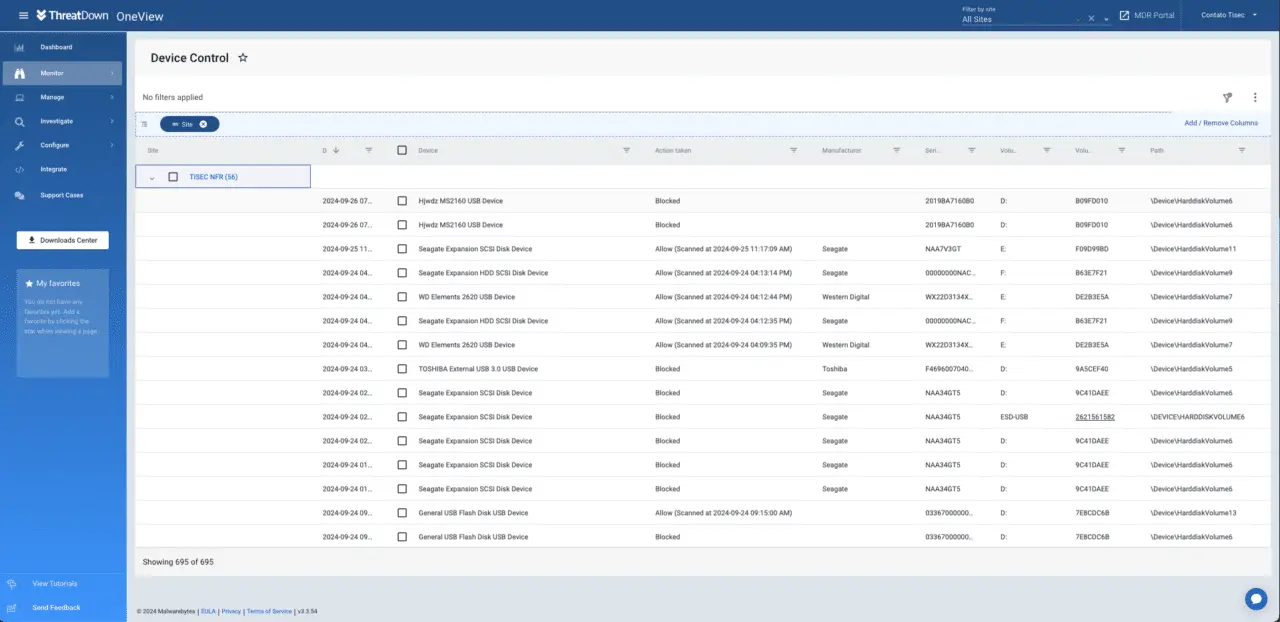Remove the Site filter chip with the X
This screenshot has width=1280, height=622.
(203, 124)
